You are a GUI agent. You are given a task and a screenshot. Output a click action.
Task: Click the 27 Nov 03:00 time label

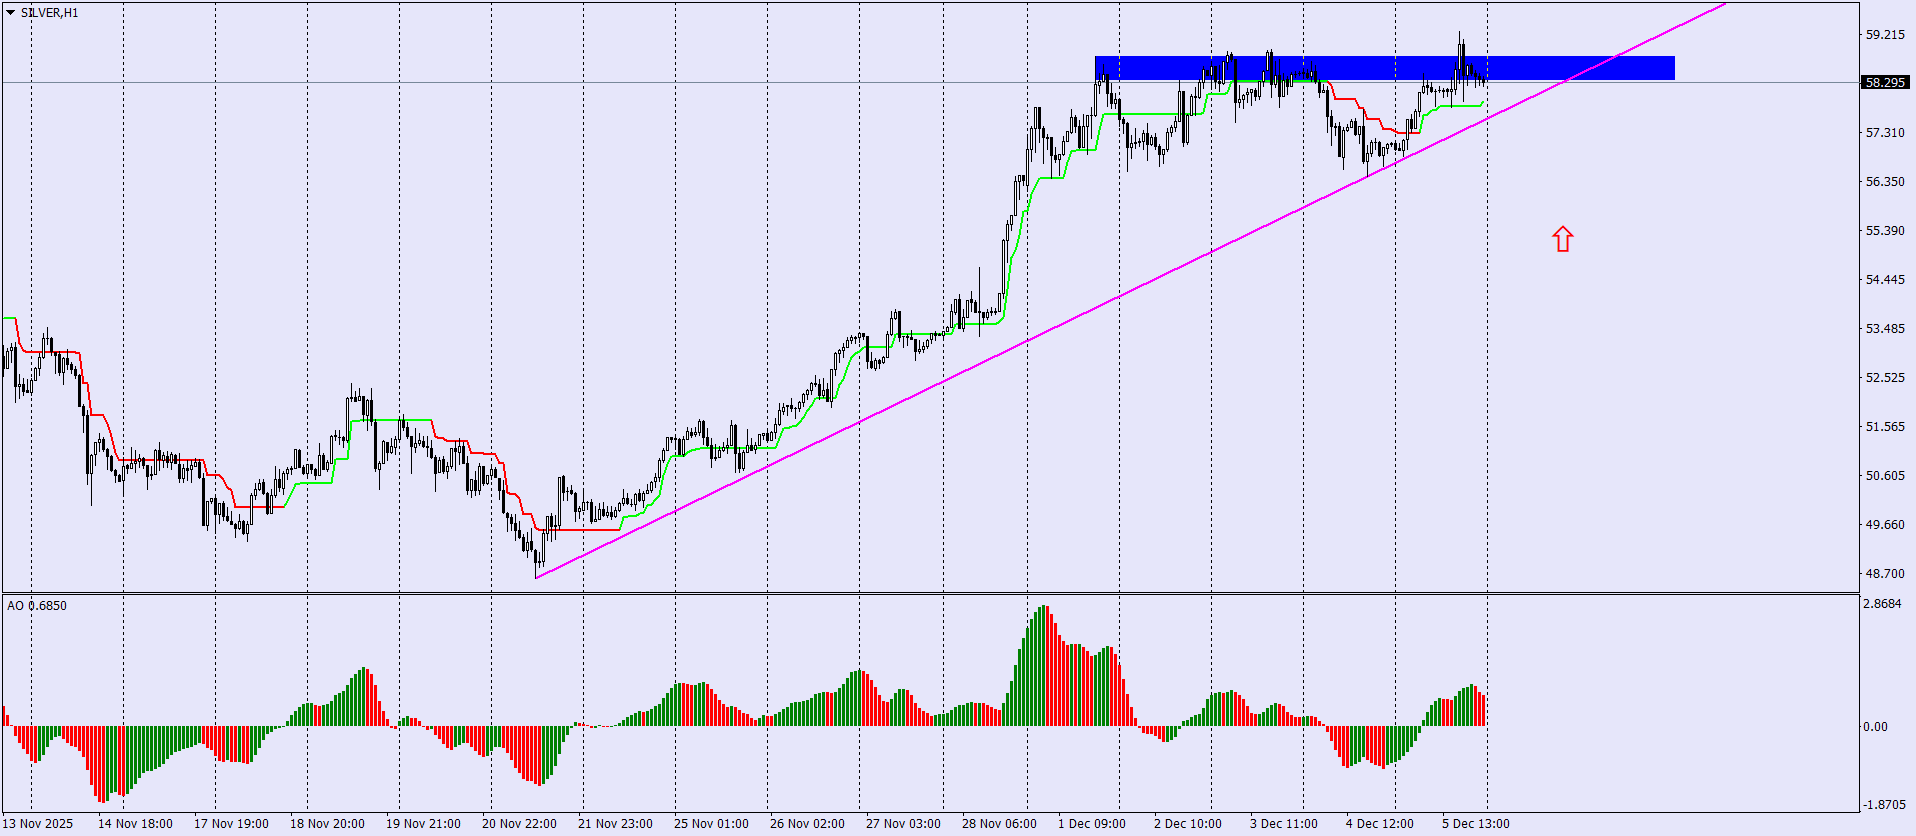[x=903, y=824]
